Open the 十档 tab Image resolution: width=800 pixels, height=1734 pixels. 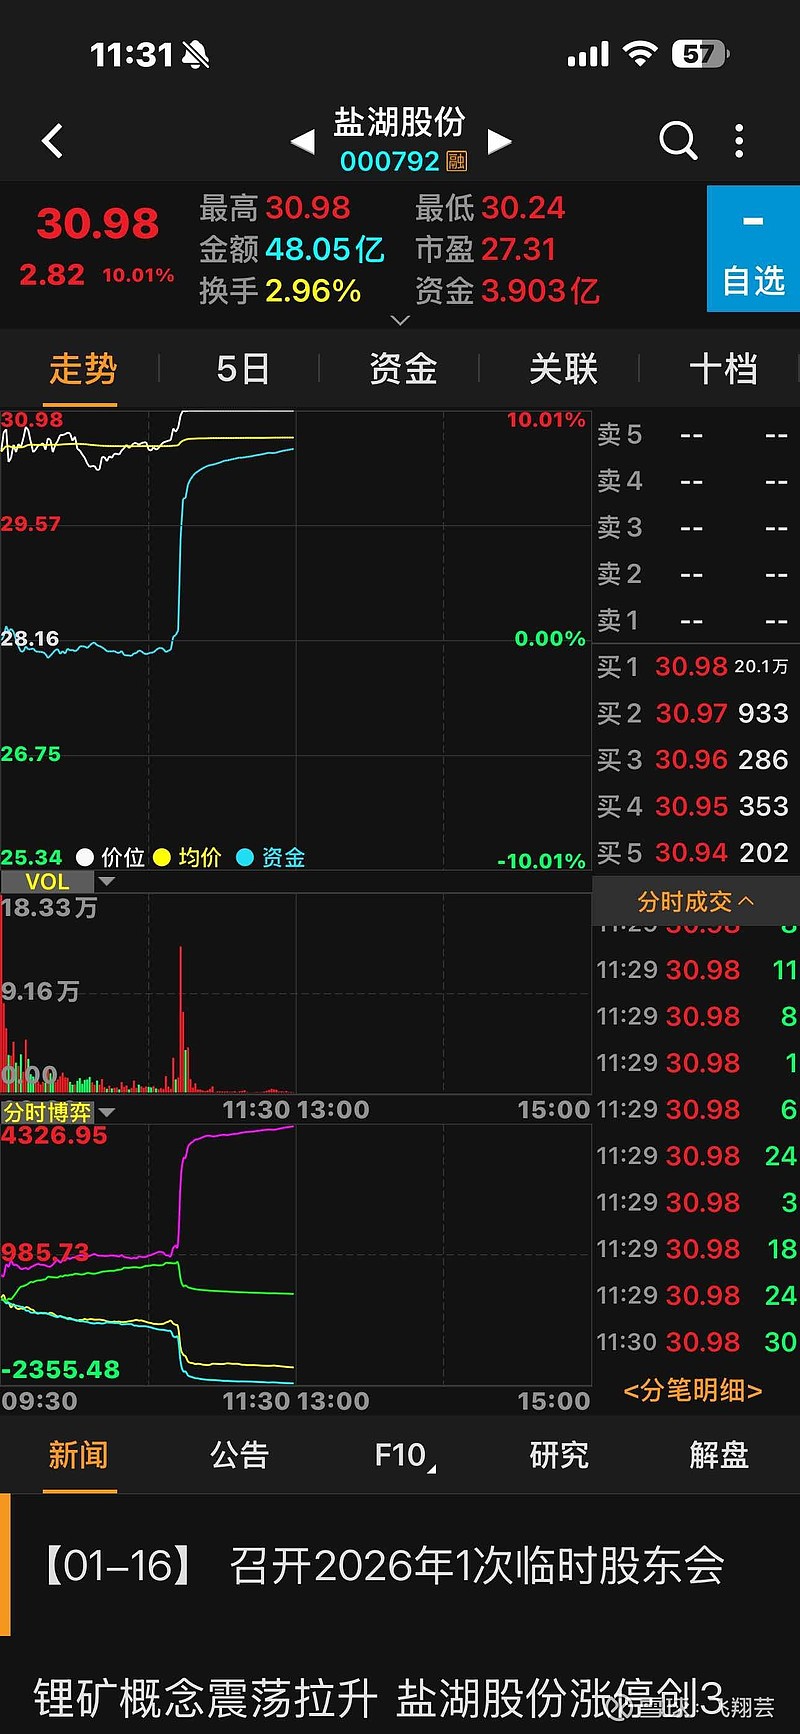coord(723,369)
